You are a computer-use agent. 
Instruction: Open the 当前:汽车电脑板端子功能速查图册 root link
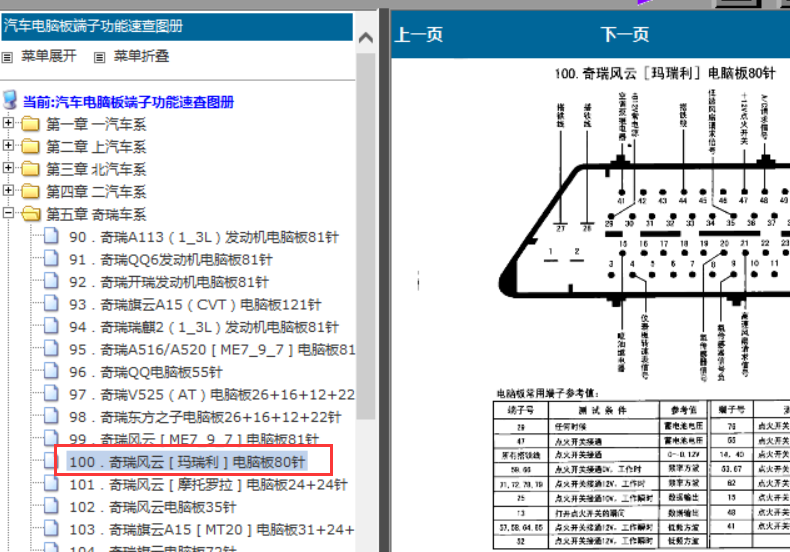click(x=128, y=102)
